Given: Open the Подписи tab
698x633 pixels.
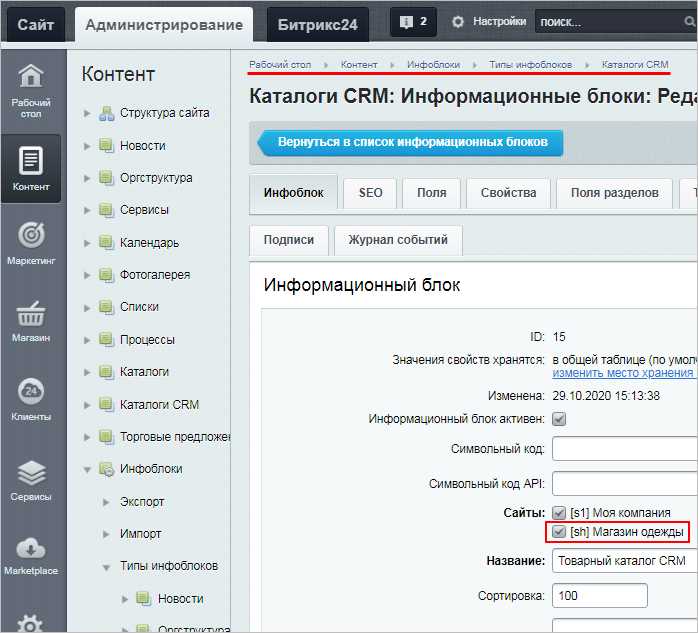Looking at the screenshot, I should click(x=289, y=240).
